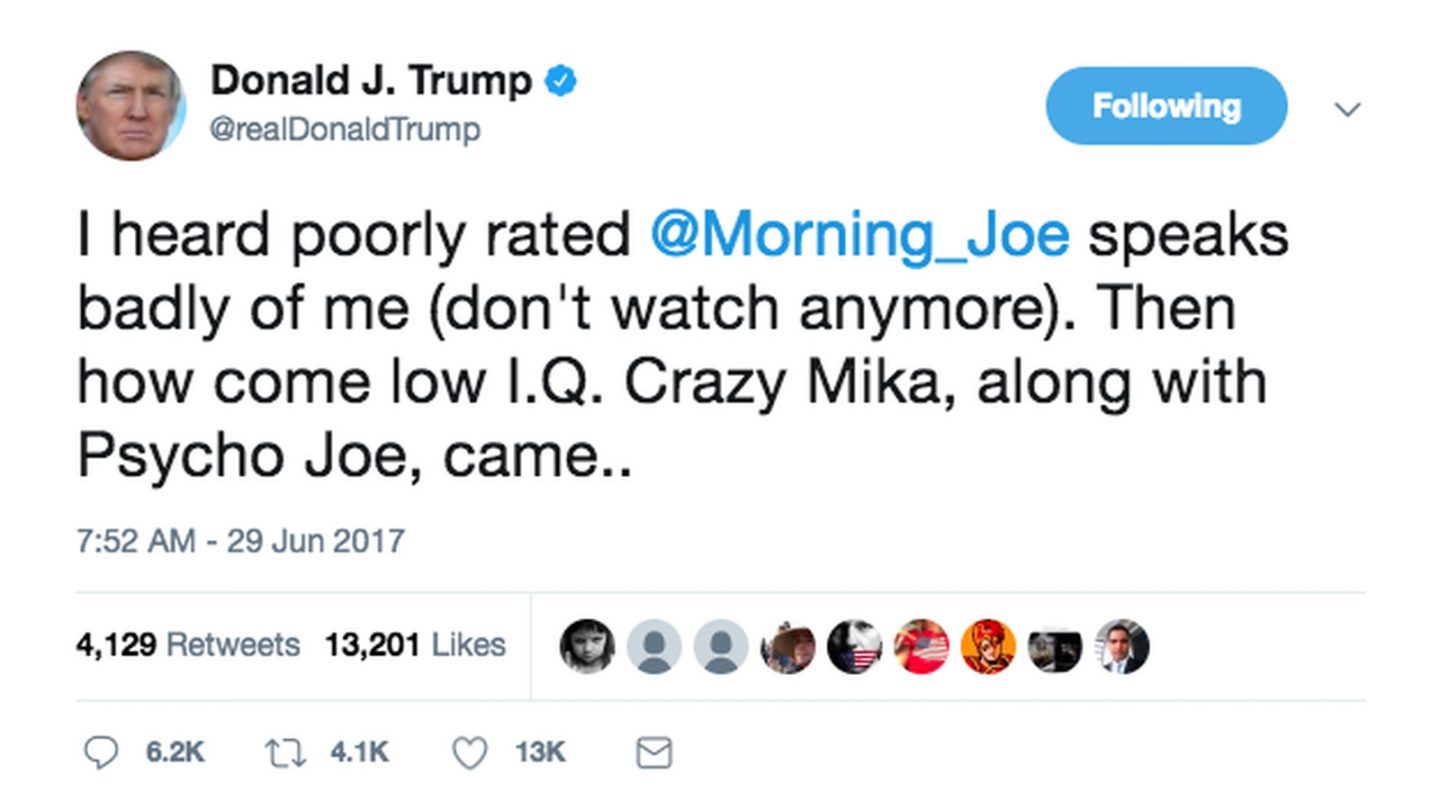Viewport: 1440px width, 810px height.
Task: Click the American flag liker avatar
Action: (922, 646)
